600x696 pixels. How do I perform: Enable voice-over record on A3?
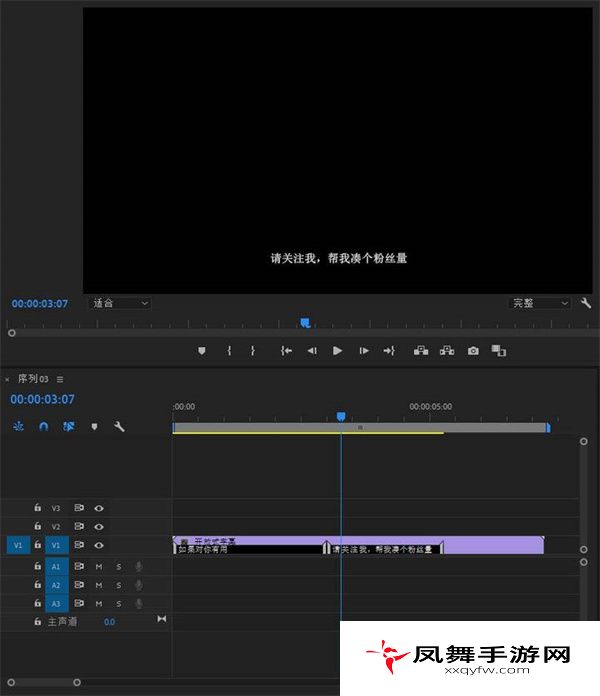click(x=139, y=604)
